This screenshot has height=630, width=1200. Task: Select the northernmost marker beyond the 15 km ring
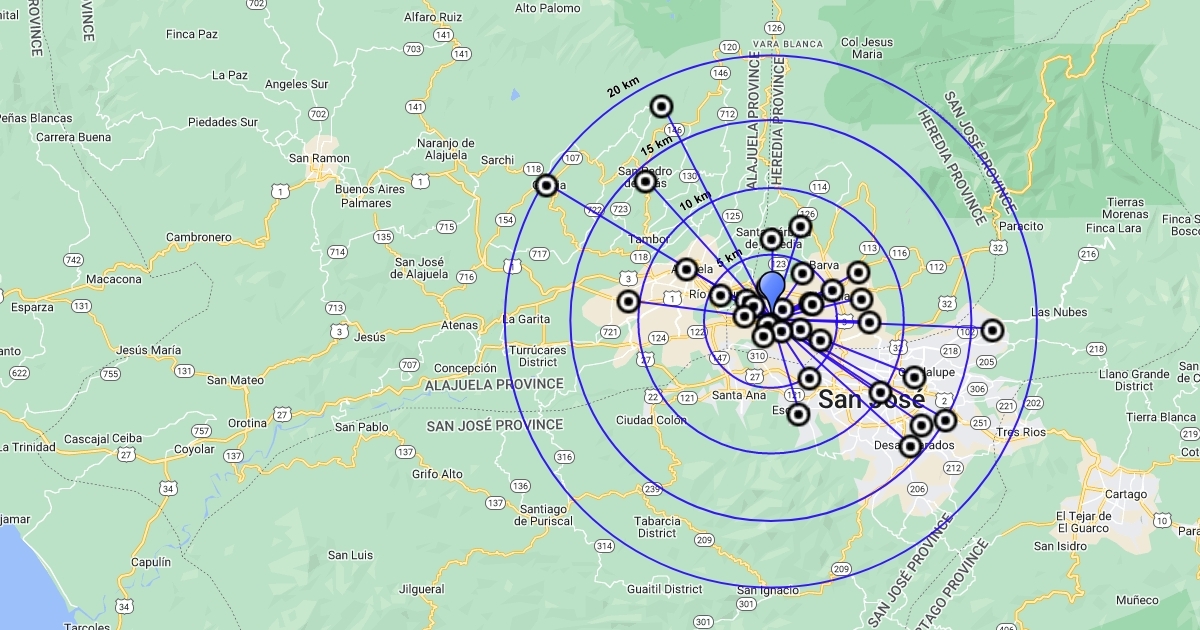tap(662, 107)
